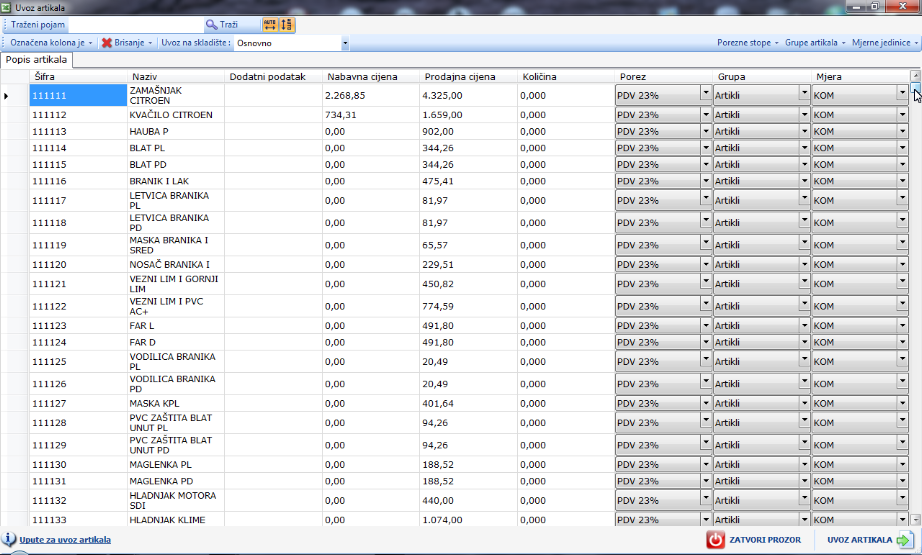Click KVAČILO CITROEN name cell
This screenshot has width=922, height=555.
click(175, 115)
